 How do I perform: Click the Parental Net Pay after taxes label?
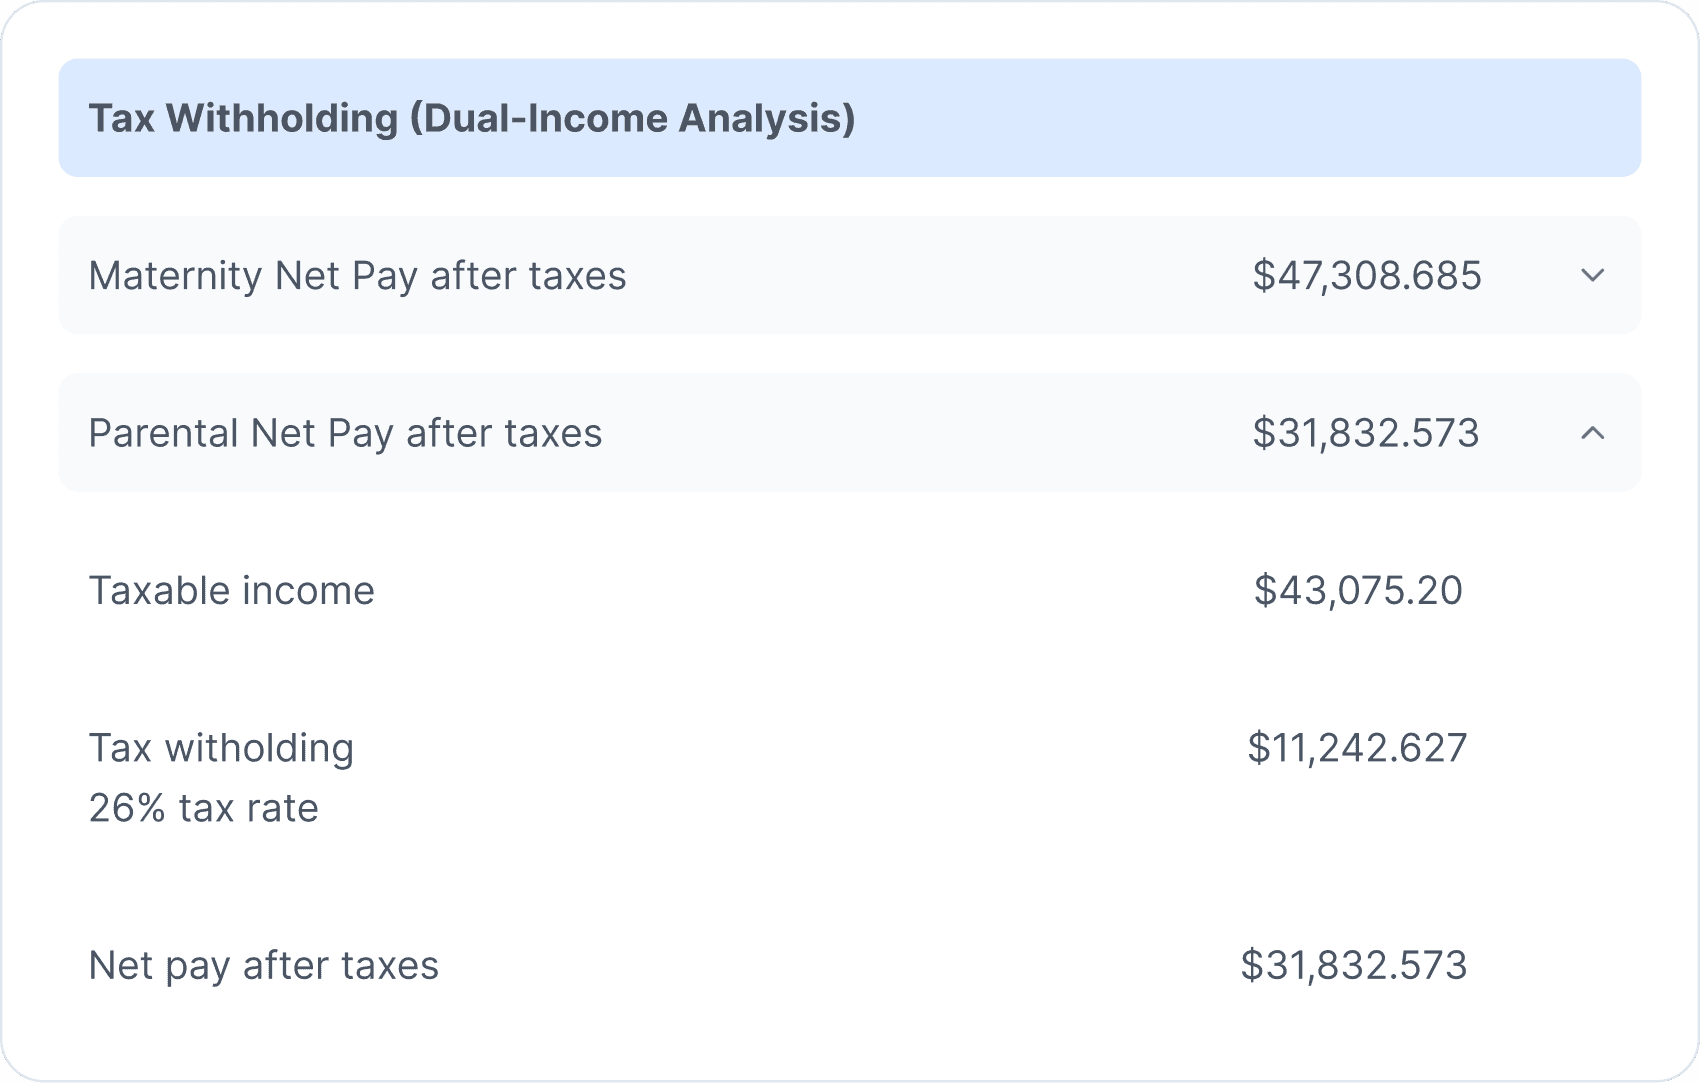click(345, 433)
